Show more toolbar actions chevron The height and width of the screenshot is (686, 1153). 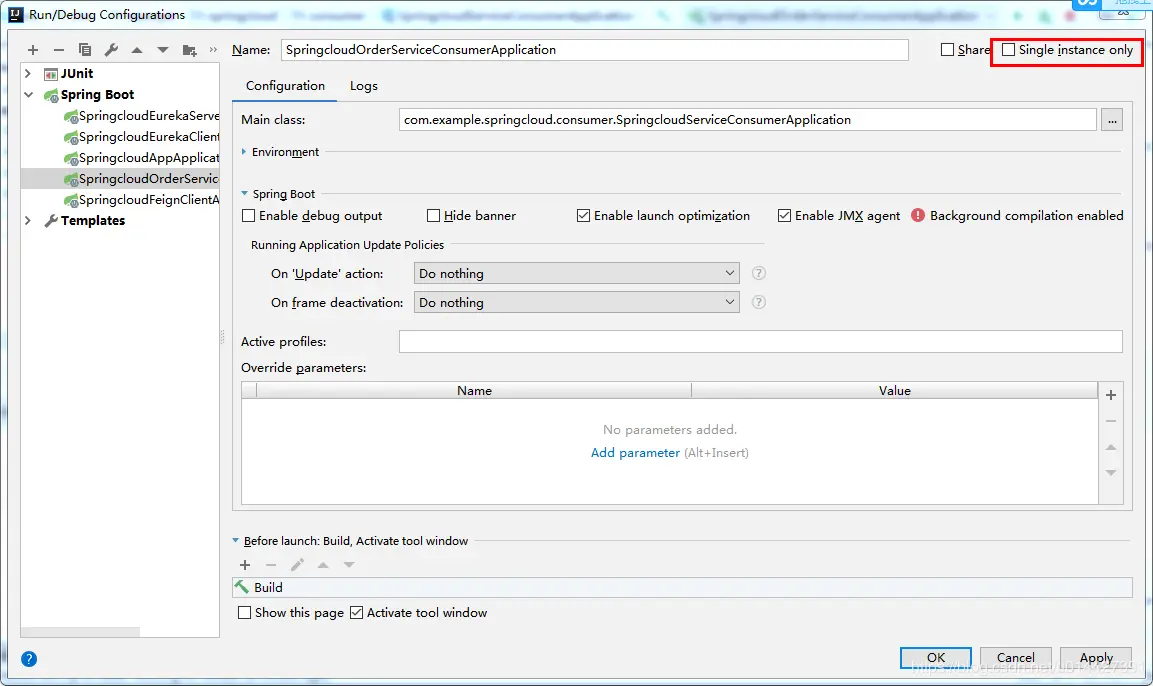[x=213, y=49]
